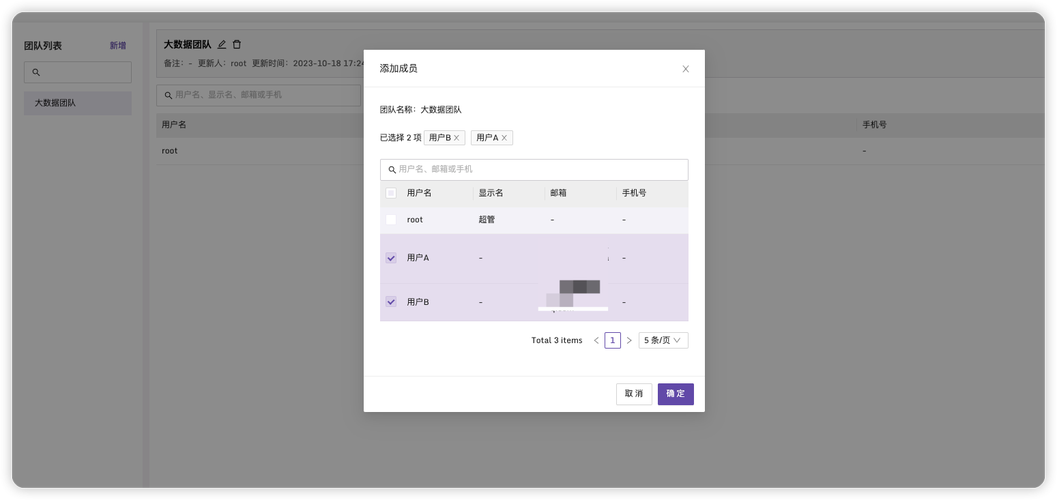Click search icon in dialog user search field
The image size is (1057, 500).
coord(392,170)
